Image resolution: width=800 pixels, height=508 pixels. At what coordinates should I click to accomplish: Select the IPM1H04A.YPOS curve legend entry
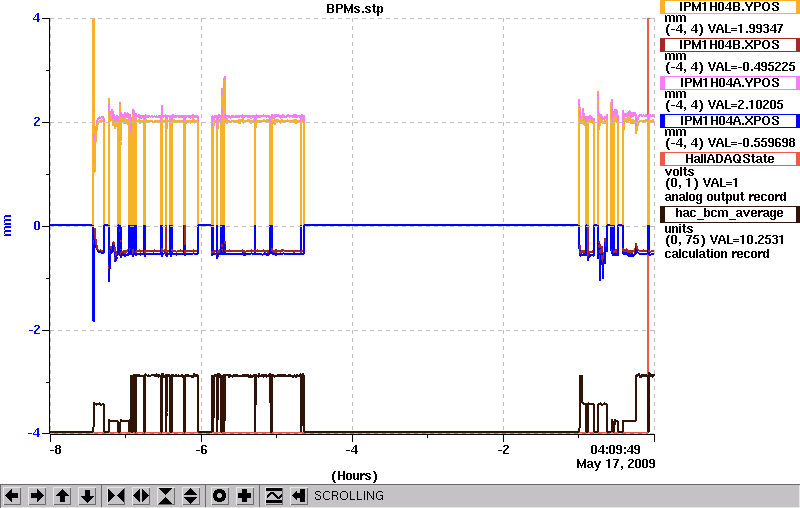tap(730, 83)
